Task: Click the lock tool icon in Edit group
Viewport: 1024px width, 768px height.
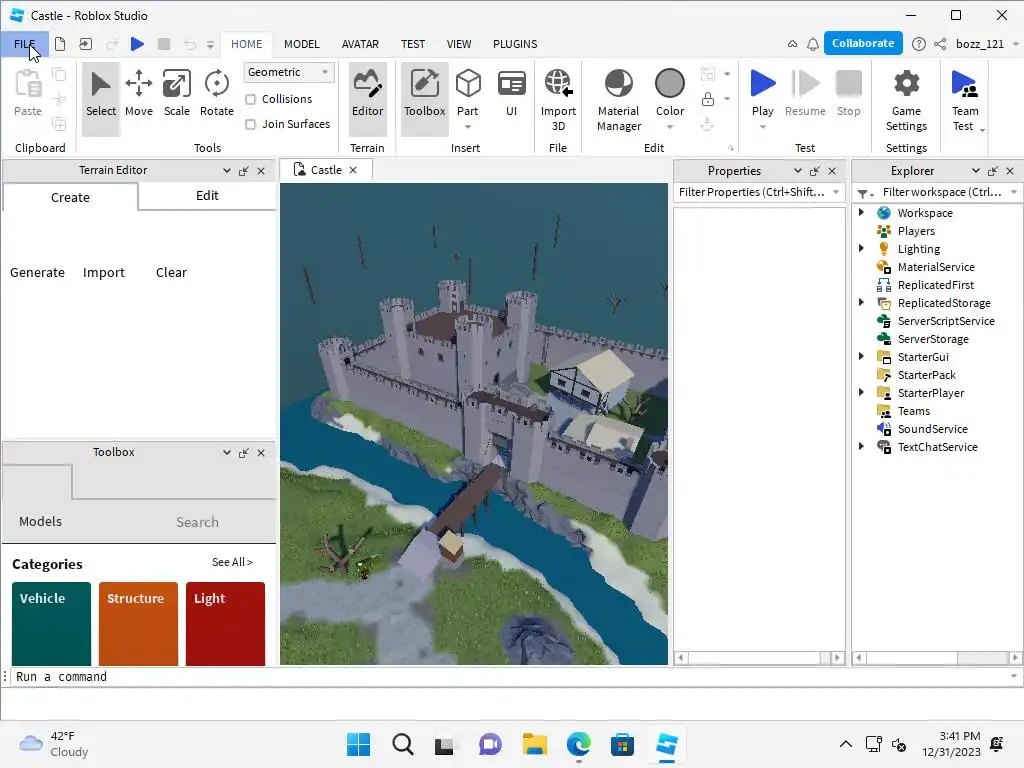Action: coord(707,99)
